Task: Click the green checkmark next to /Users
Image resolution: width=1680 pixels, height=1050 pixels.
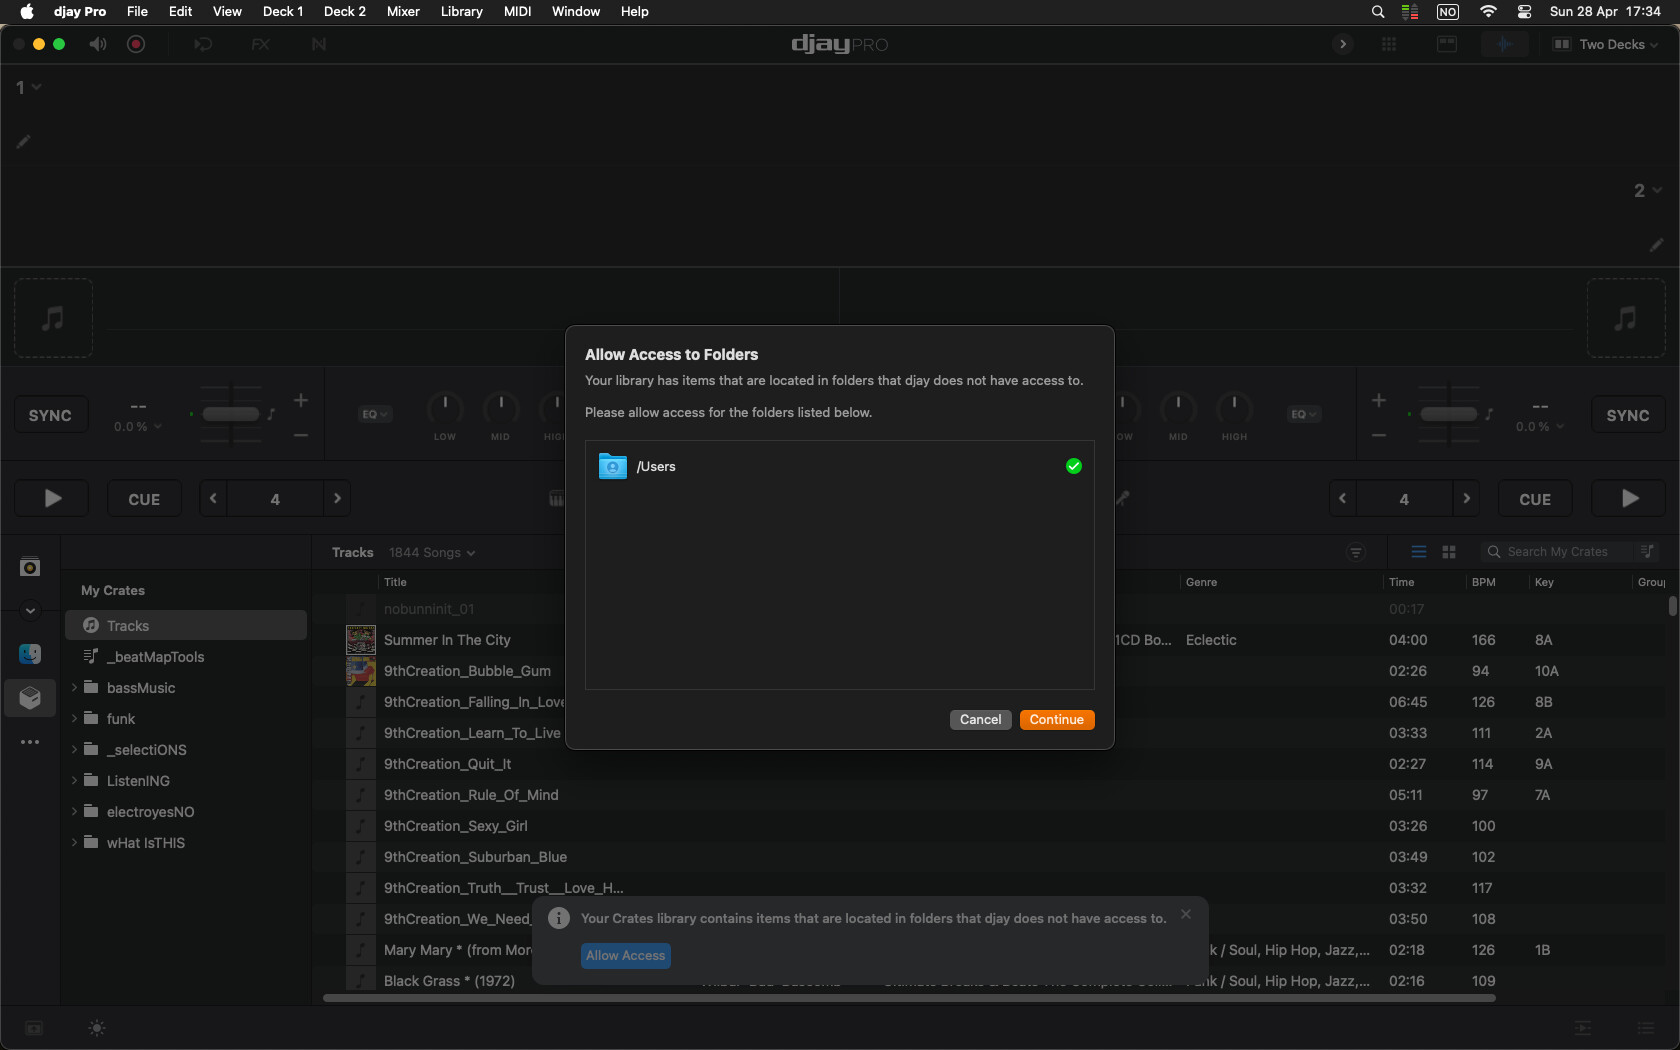Action: click(x=1073, y=466)
